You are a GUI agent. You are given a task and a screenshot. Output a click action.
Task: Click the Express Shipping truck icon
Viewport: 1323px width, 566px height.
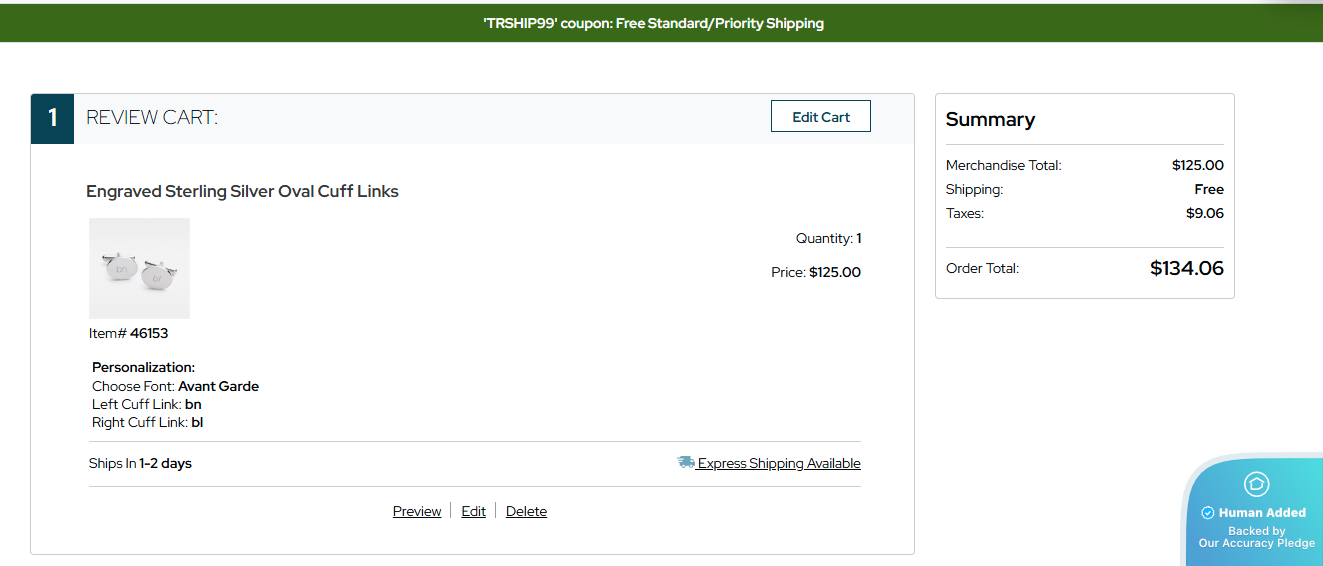pos(685,462)
